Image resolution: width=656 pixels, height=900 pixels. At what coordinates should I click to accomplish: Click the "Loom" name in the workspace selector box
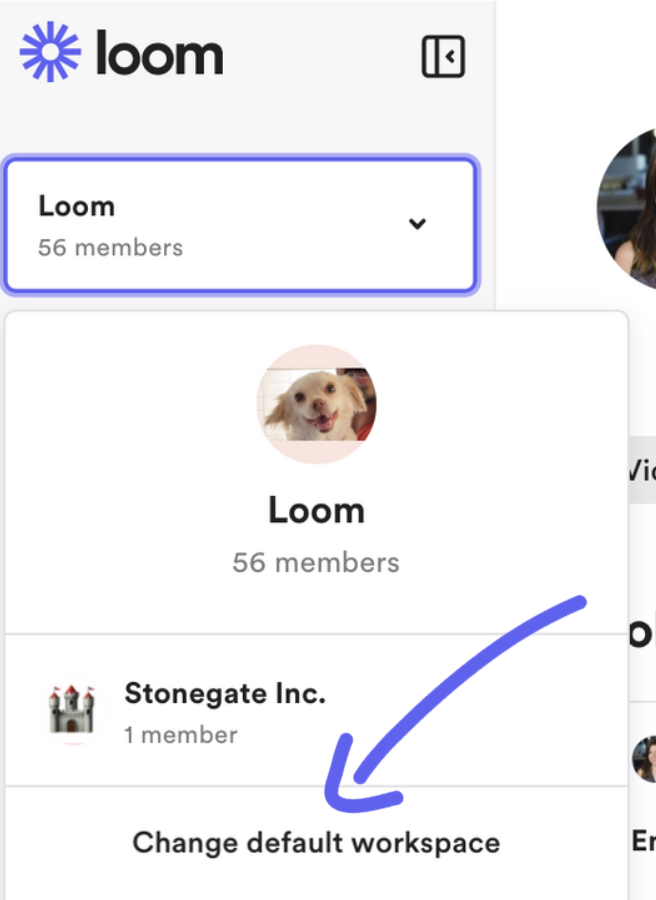(x=77, y=206)
